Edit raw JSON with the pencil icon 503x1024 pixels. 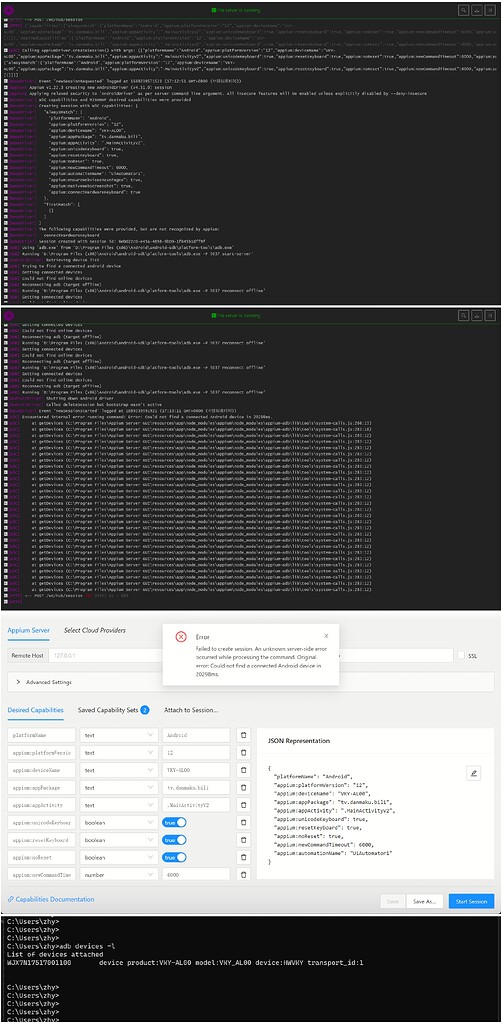[474, 773]
